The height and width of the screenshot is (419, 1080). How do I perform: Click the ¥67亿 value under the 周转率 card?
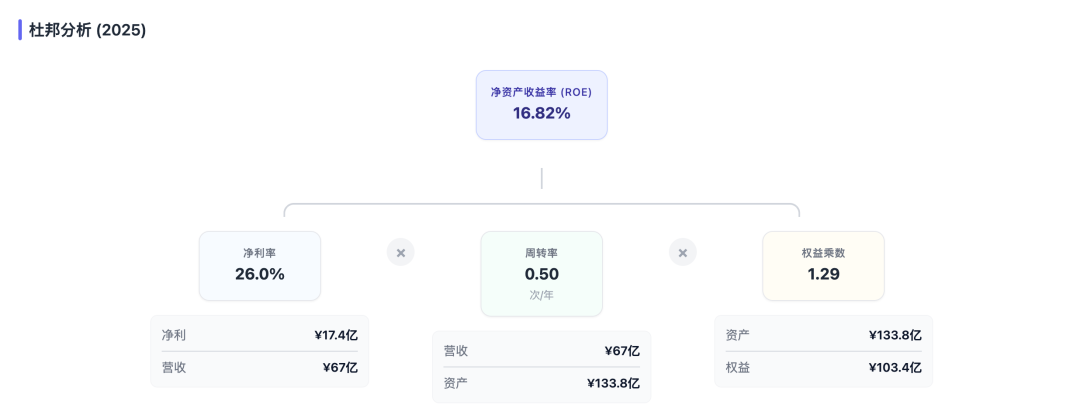click(622, 351)
